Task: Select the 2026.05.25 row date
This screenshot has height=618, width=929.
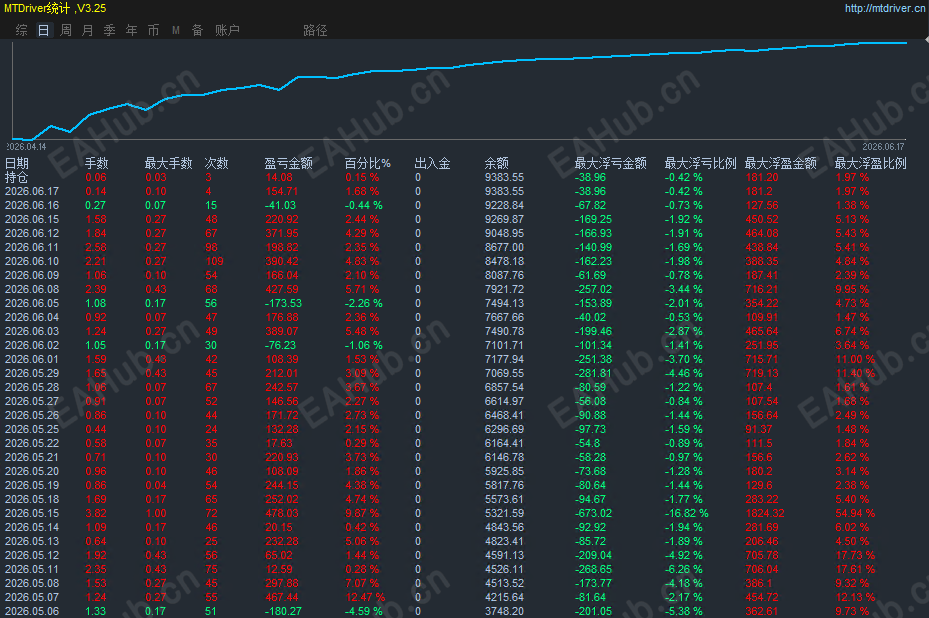Action: [x=32, y=429]
